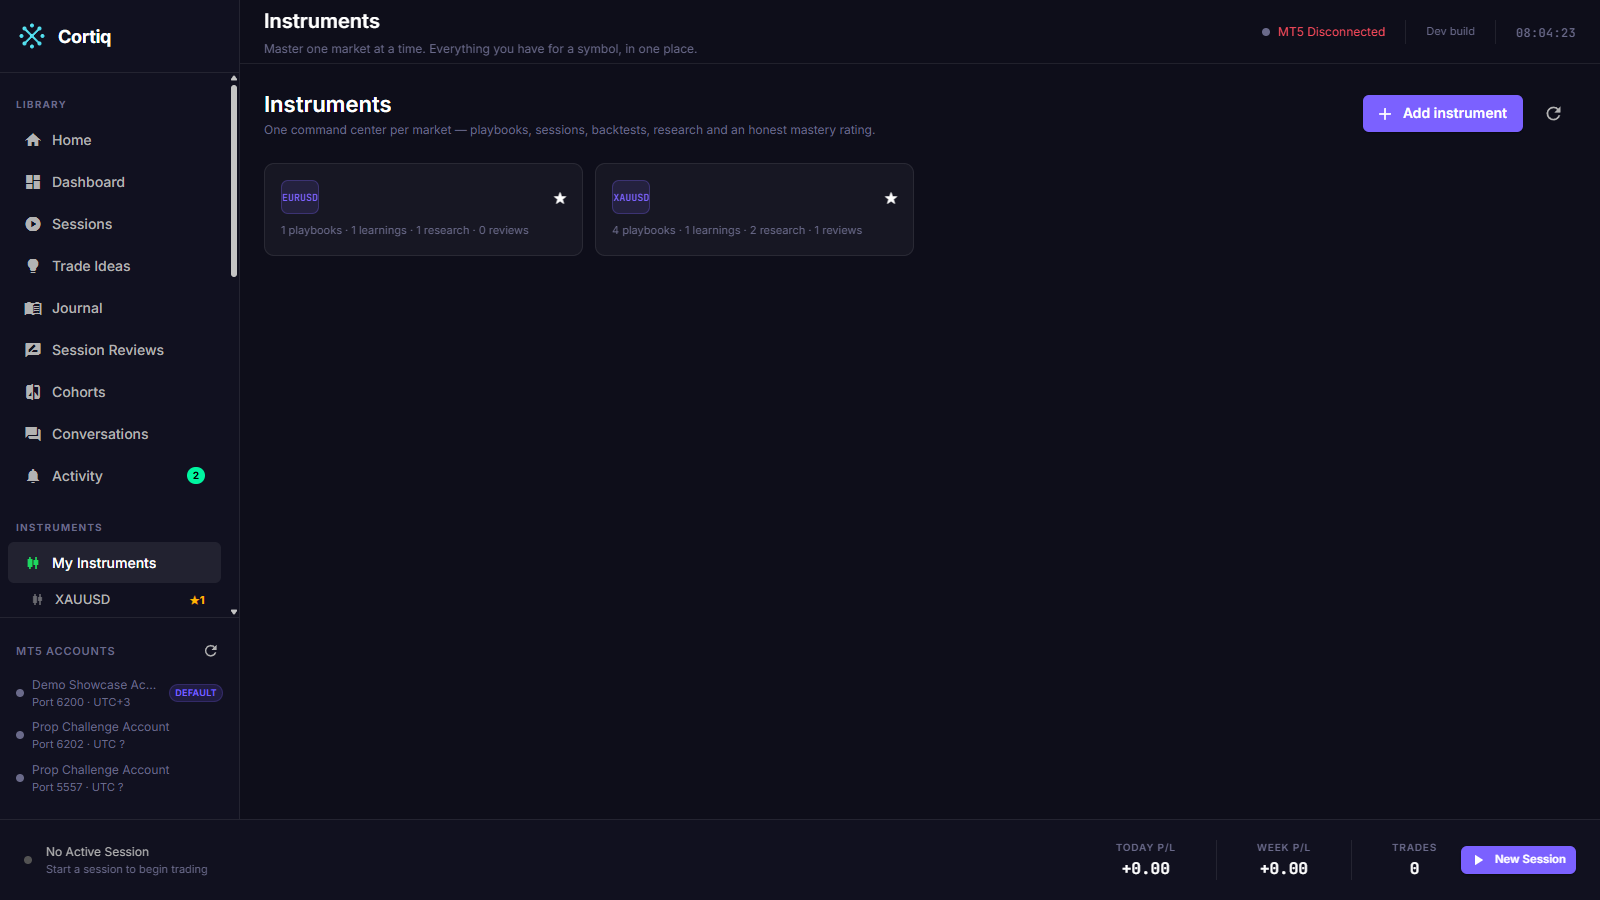Image resolution: width=1600 pixels, height=900 pixels.
Task: Open Conversations
Action: 114,434
